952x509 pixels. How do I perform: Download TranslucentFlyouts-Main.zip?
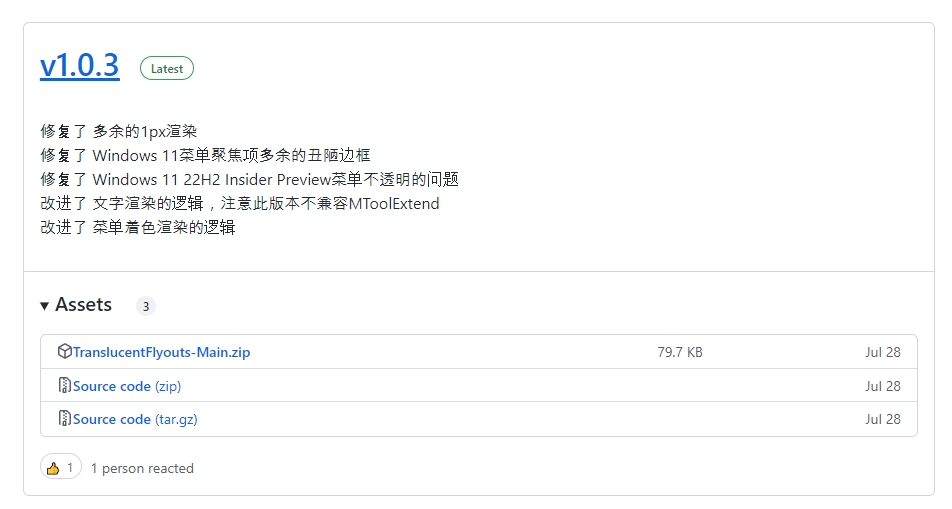click(x=162, y=352)
